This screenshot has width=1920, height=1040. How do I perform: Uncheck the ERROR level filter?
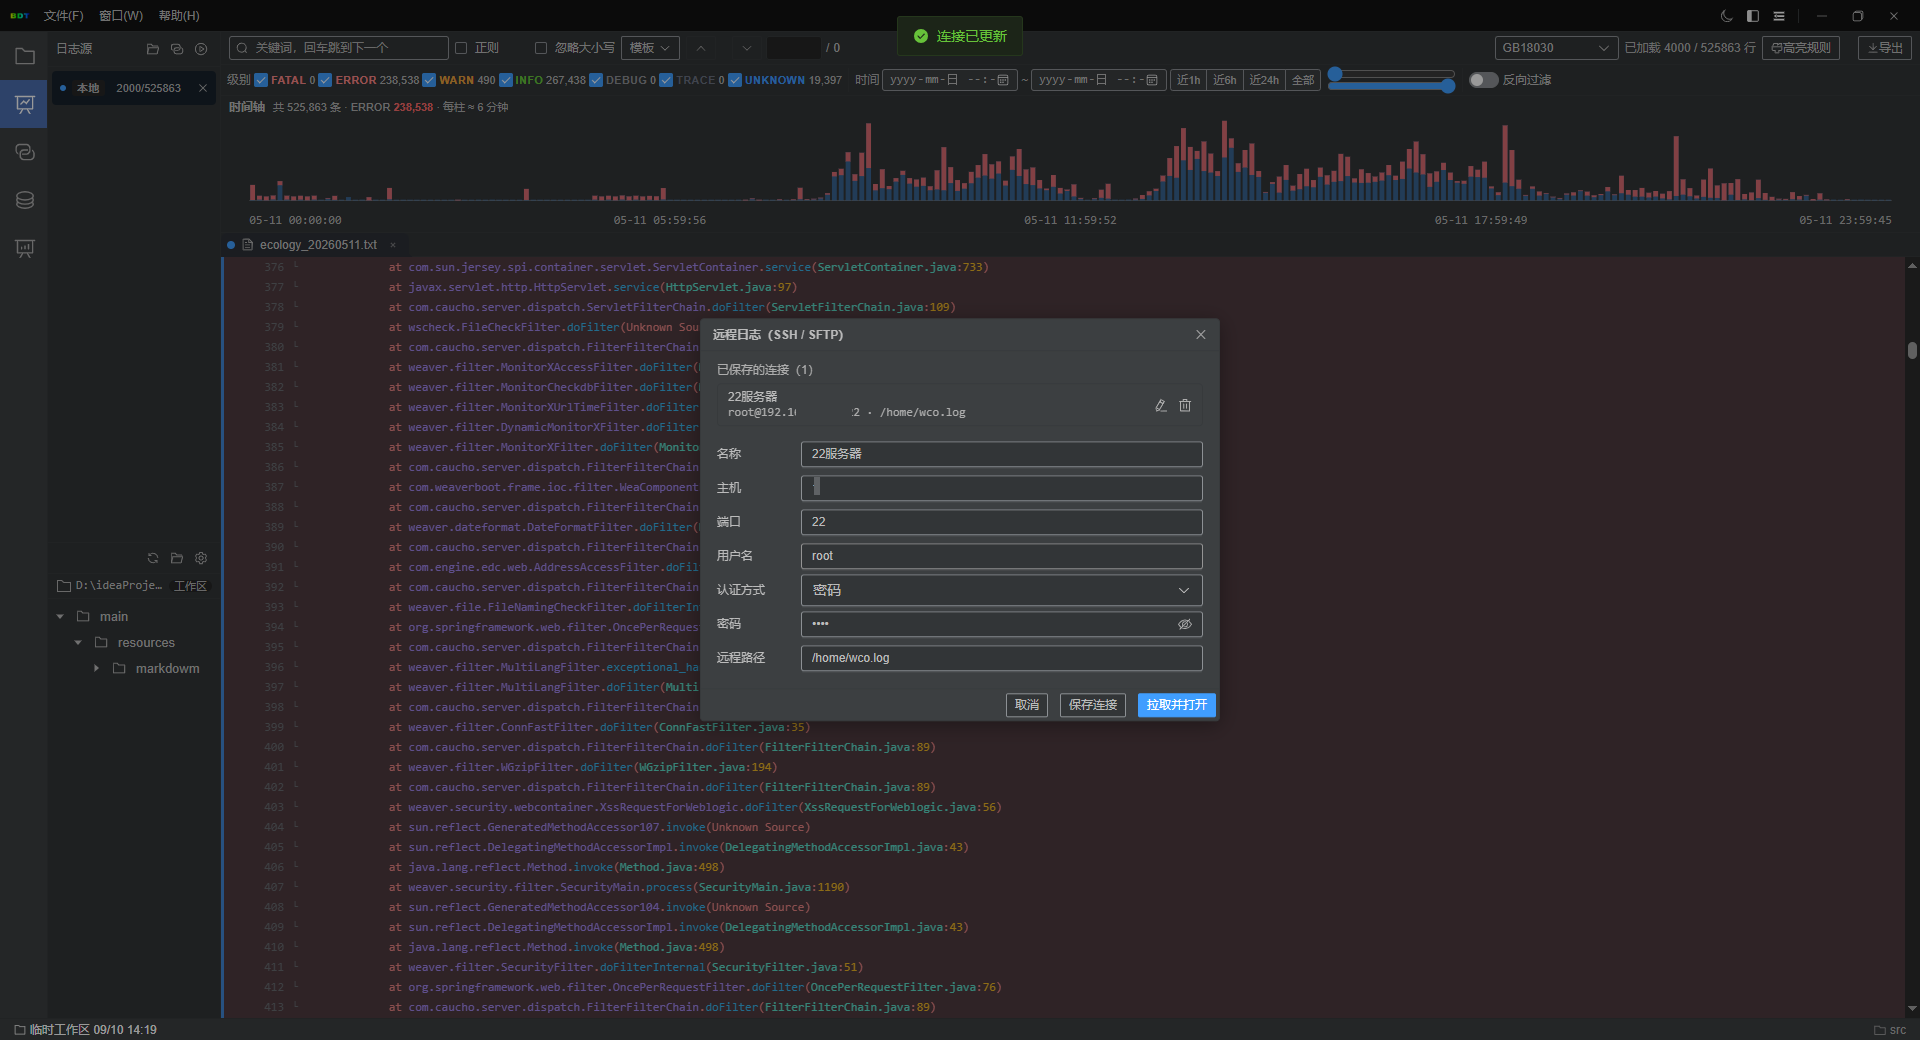pos(325,80)
